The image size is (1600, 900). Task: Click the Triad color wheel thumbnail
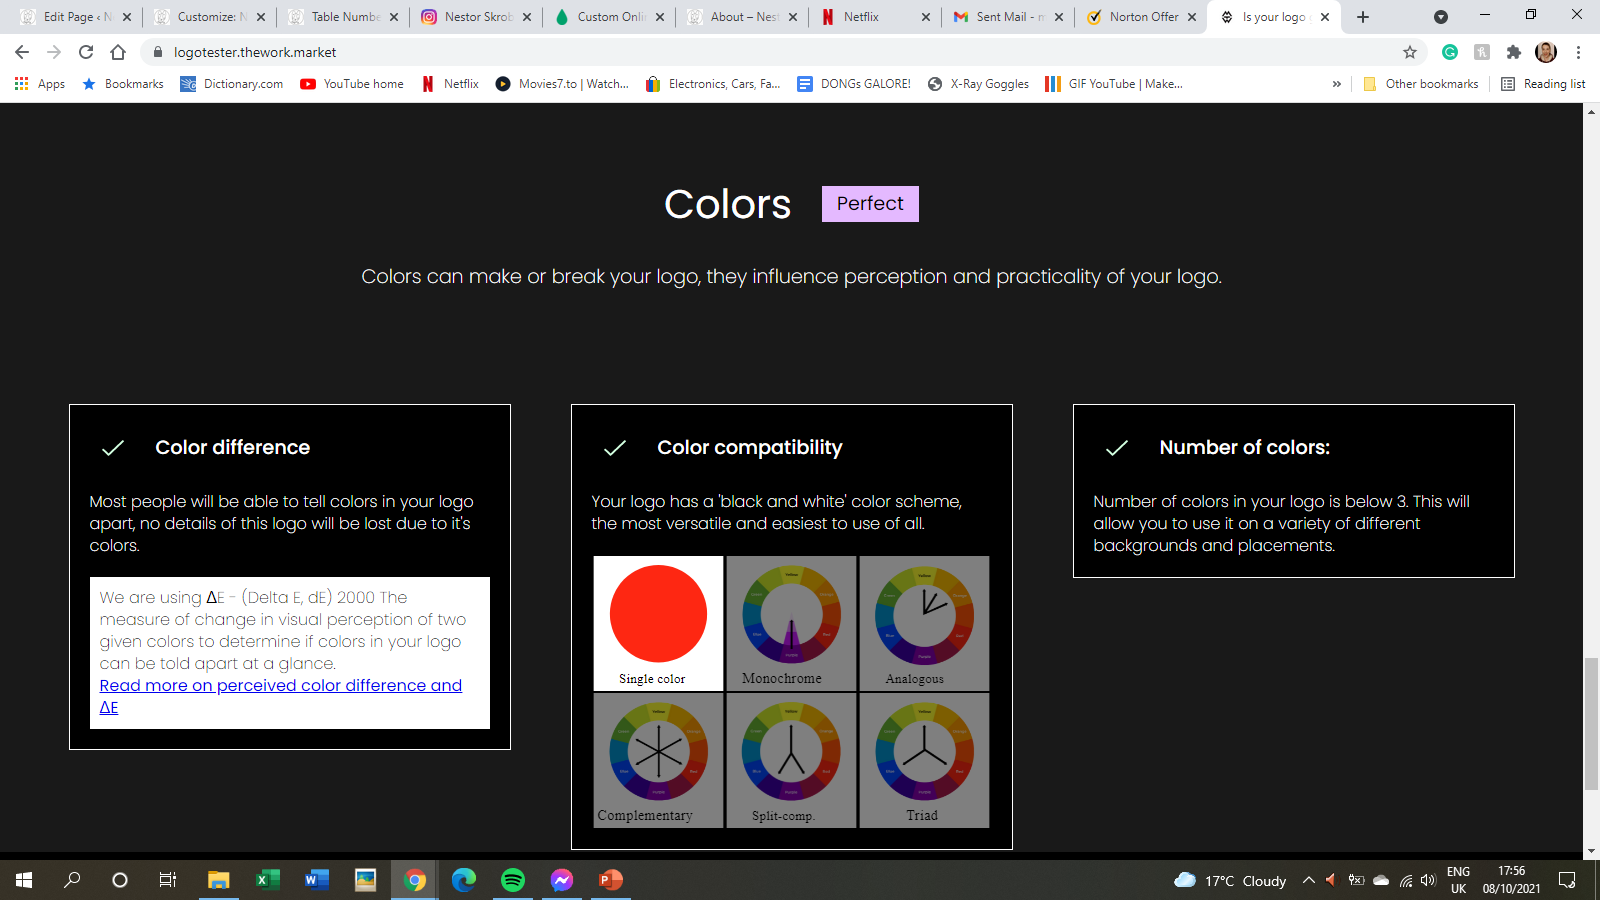tap(924, 760)
